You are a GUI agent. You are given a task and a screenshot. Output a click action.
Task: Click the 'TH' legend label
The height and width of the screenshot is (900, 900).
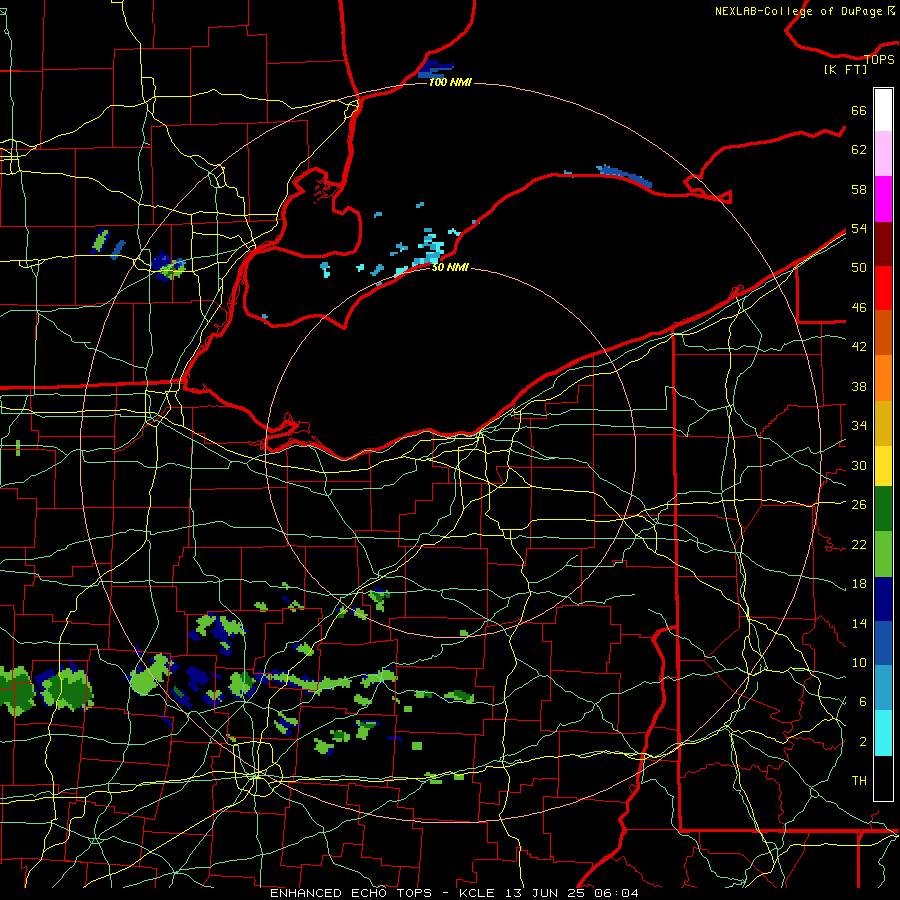[859, 780]
